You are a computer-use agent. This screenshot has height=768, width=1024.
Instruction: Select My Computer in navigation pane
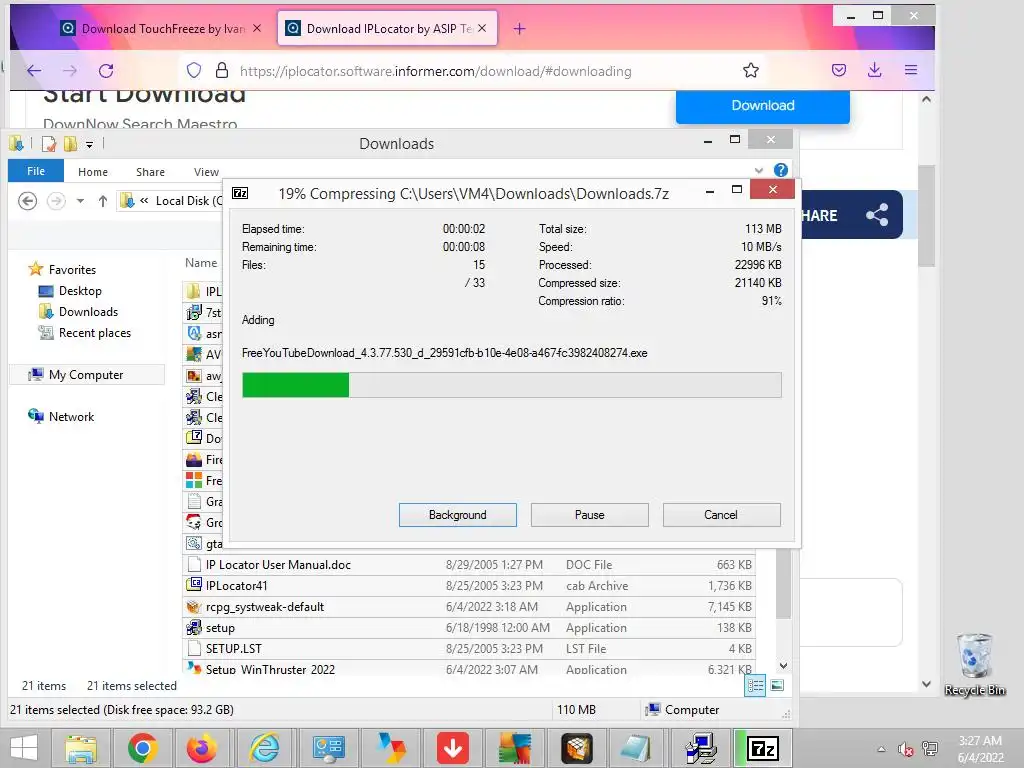pyautogui.click(x=86, y=375)
